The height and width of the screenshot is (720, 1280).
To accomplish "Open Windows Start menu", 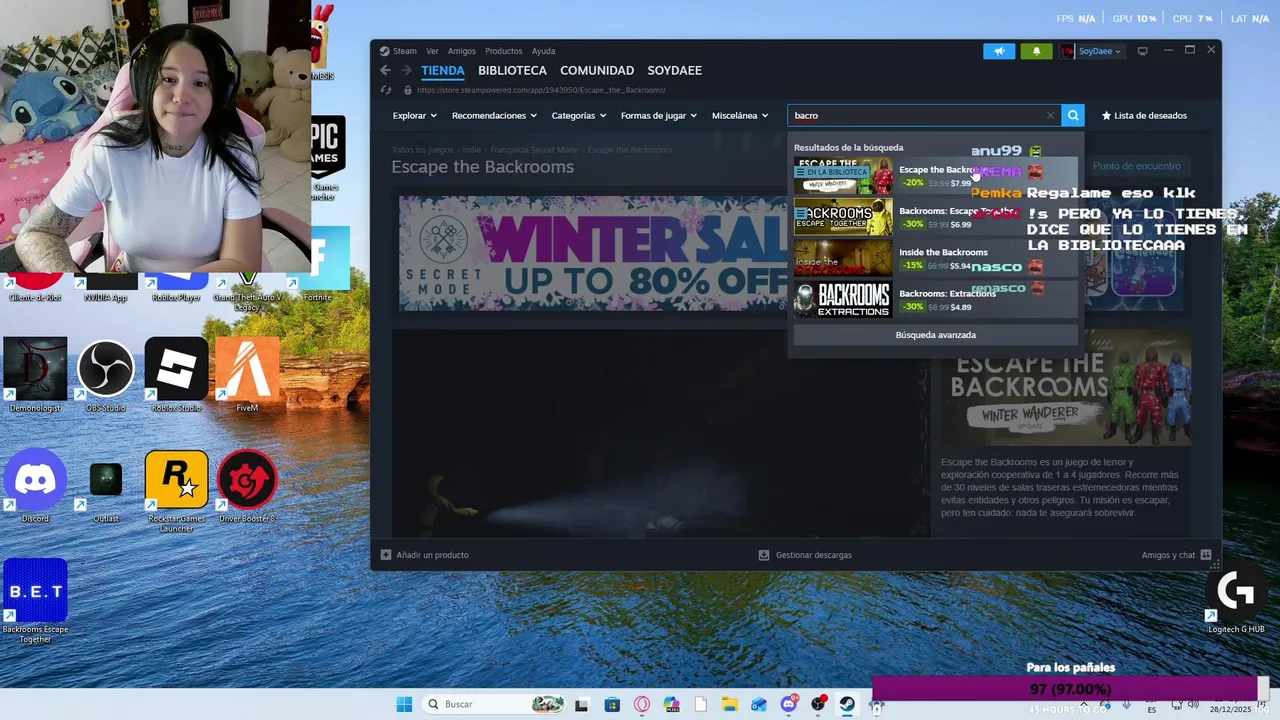I will pos(404,704).
